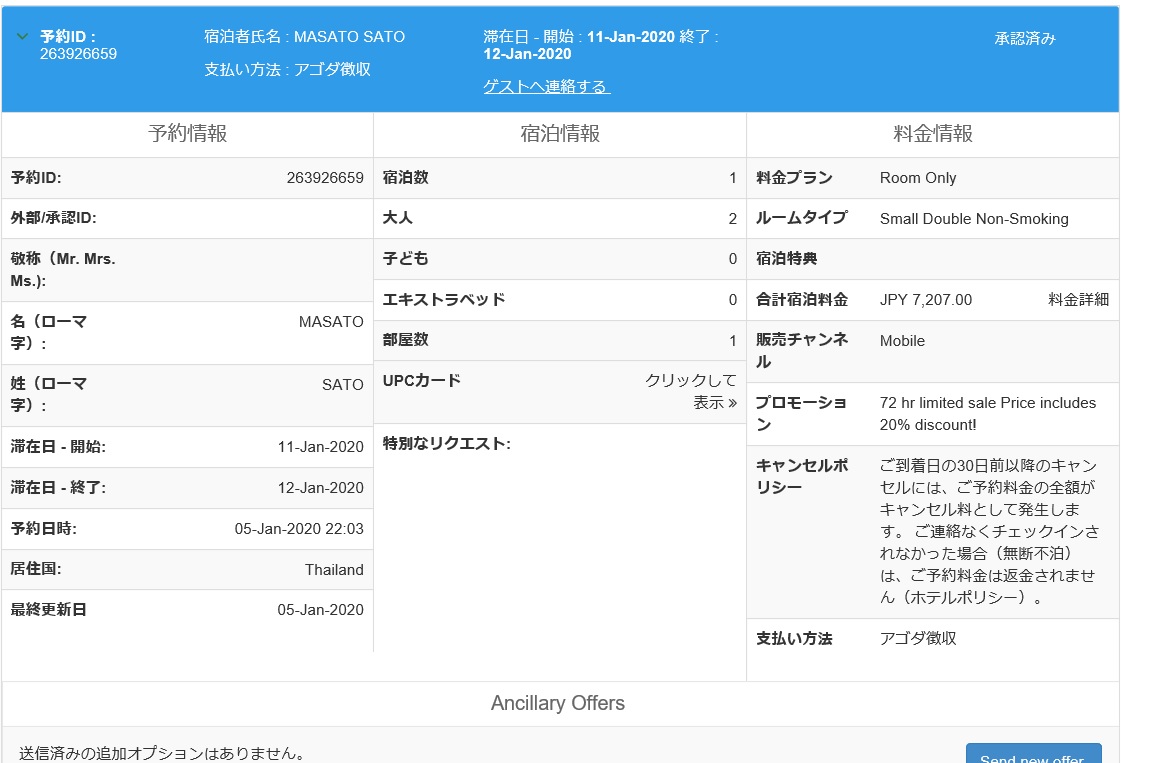This screenshot has height=763, width=1160.
Task: Click the booking time 05-Jan-2020 22:03
Action: [299, 529]
